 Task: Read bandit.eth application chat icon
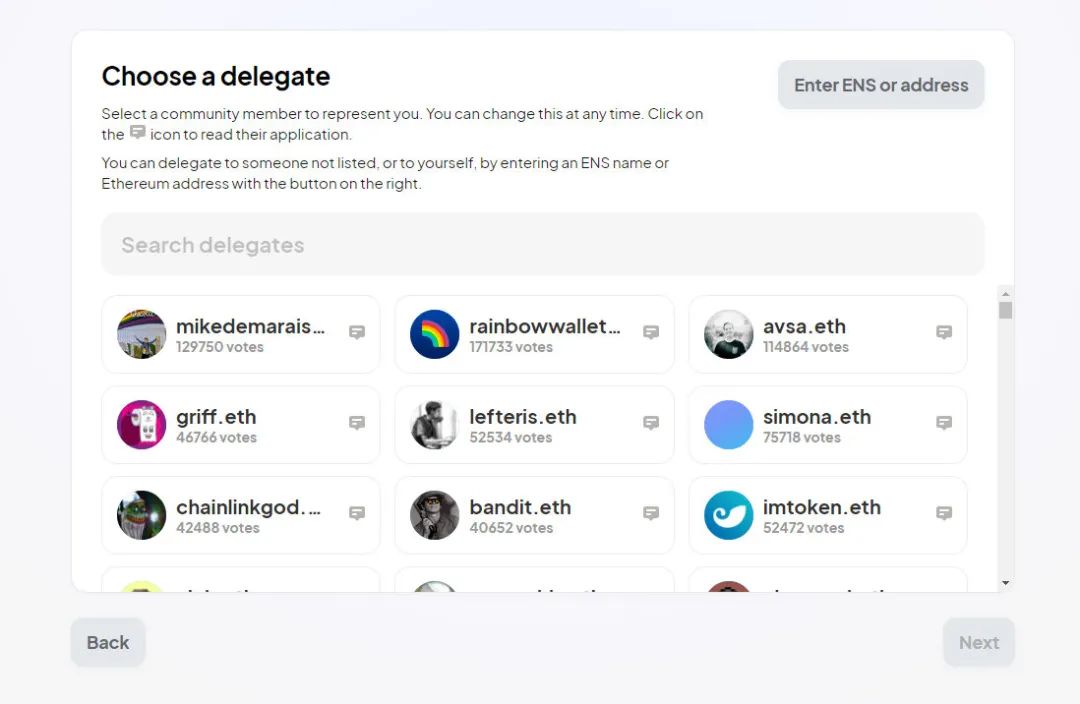coord(651,513)
